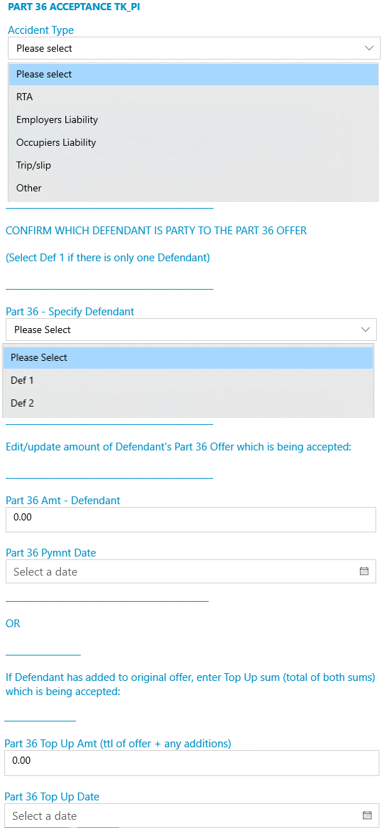Focus the Part 36 Amt - Defendant field

click(191, 519)
